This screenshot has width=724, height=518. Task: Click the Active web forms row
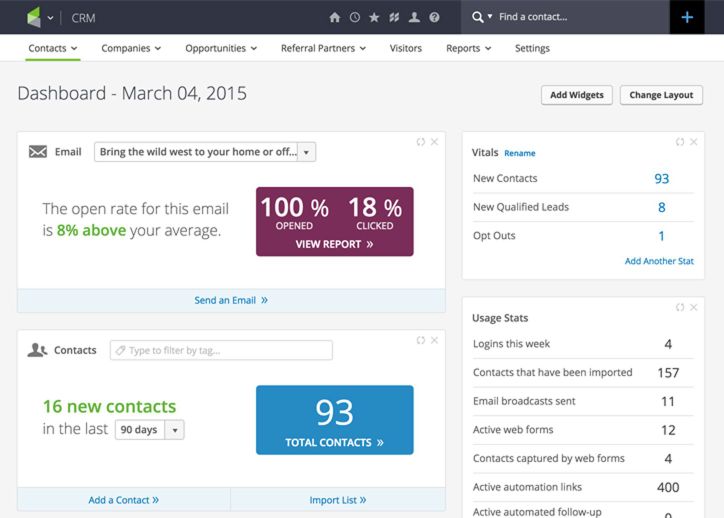point(583,430)
